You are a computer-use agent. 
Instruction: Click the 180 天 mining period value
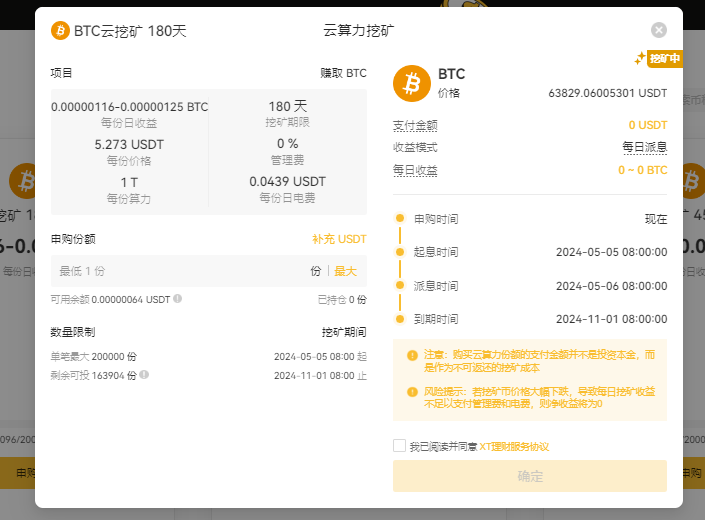[x=288, y=106]
